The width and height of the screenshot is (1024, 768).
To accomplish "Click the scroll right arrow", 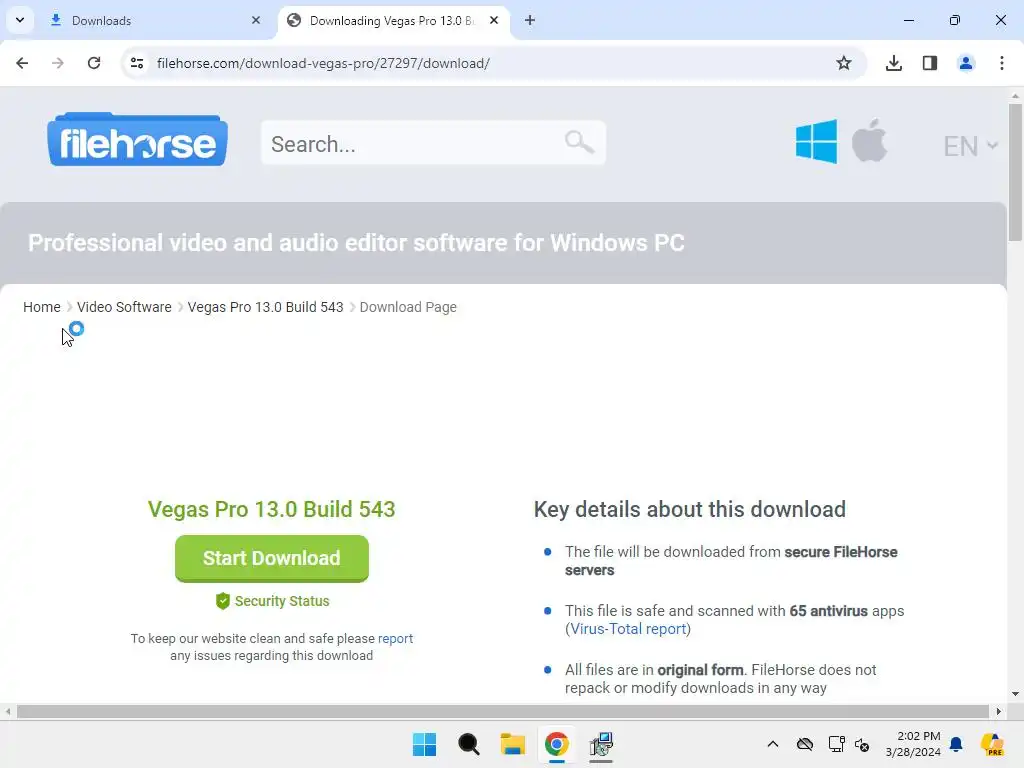I will (999, 711).
